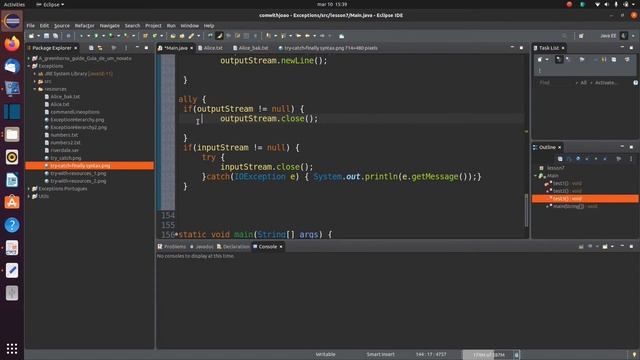640x360 pixels.
Task: Click the green Run toolbar button
Action: (96, 36)
